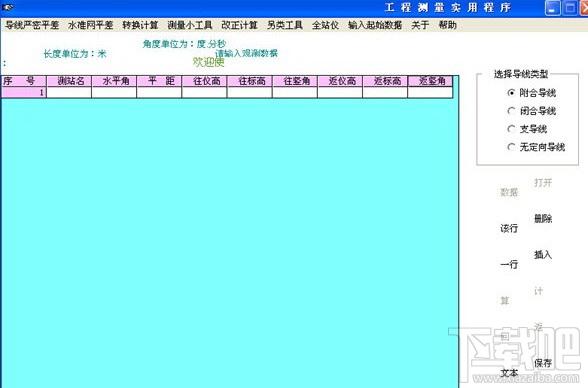588x388 pixels.
Task: Select row number 1 in the table
Action: [x=24, y=93]
